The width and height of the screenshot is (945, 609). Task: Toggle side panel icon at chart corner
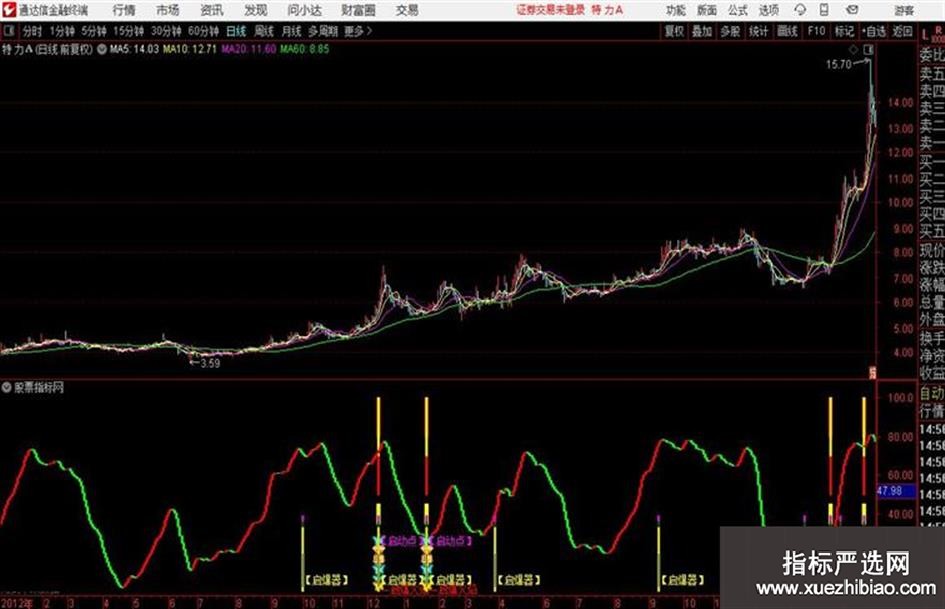pos(868,49)
